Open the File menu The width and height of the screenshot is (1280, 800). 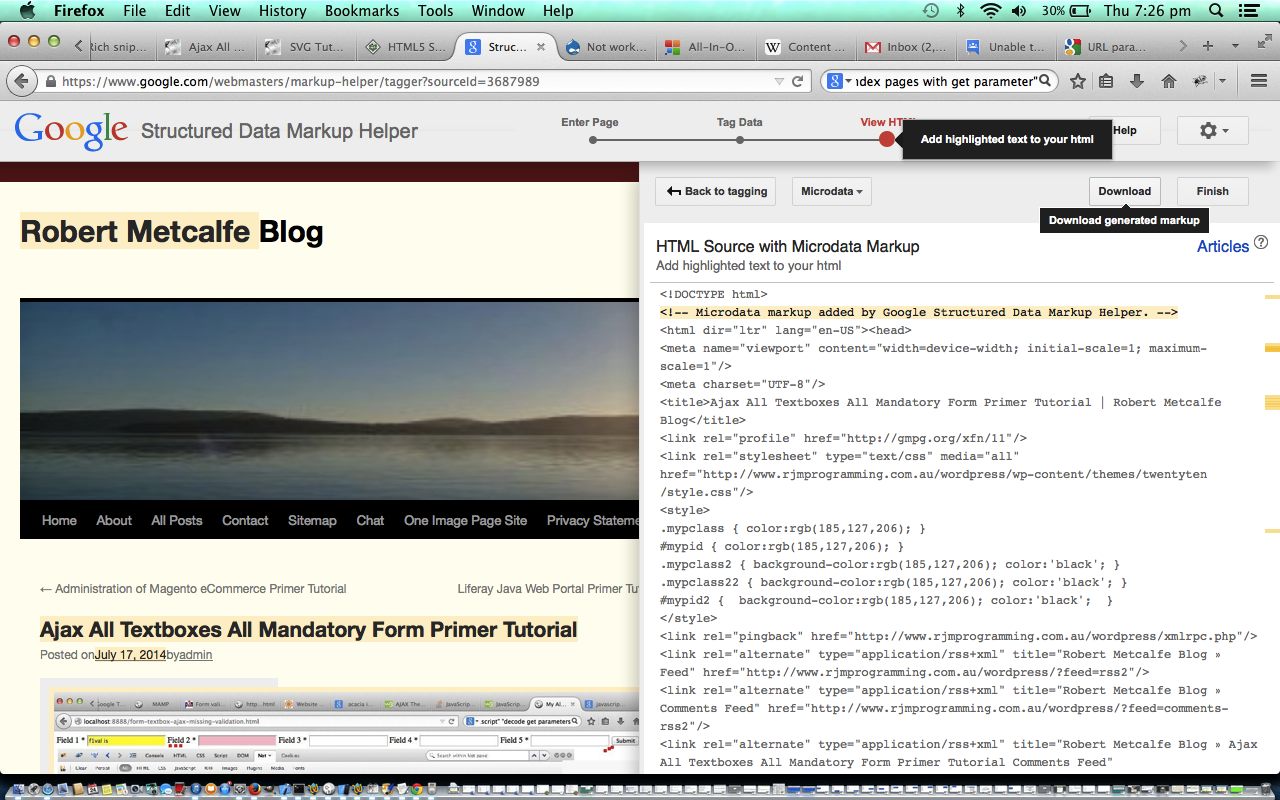point(134,11)
